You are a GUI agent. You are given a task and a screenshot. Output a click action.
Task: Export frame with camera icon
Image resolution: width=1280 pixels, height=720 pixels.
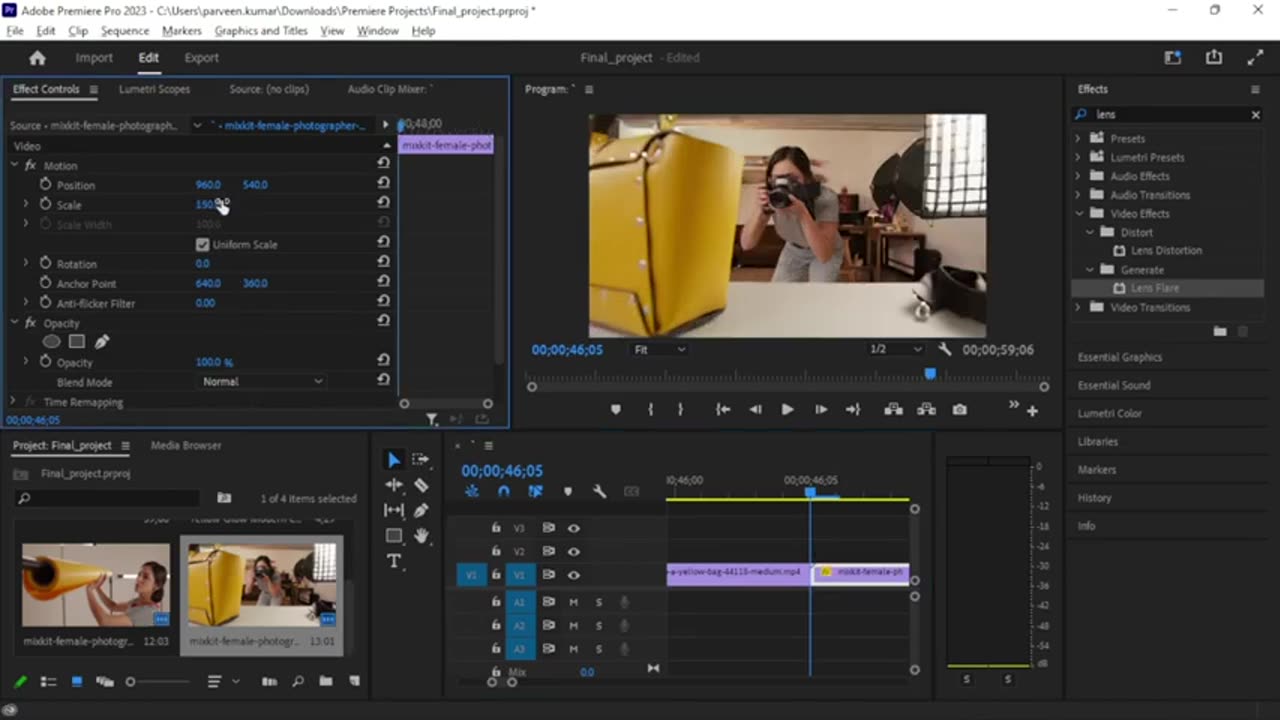coord(960,409)
